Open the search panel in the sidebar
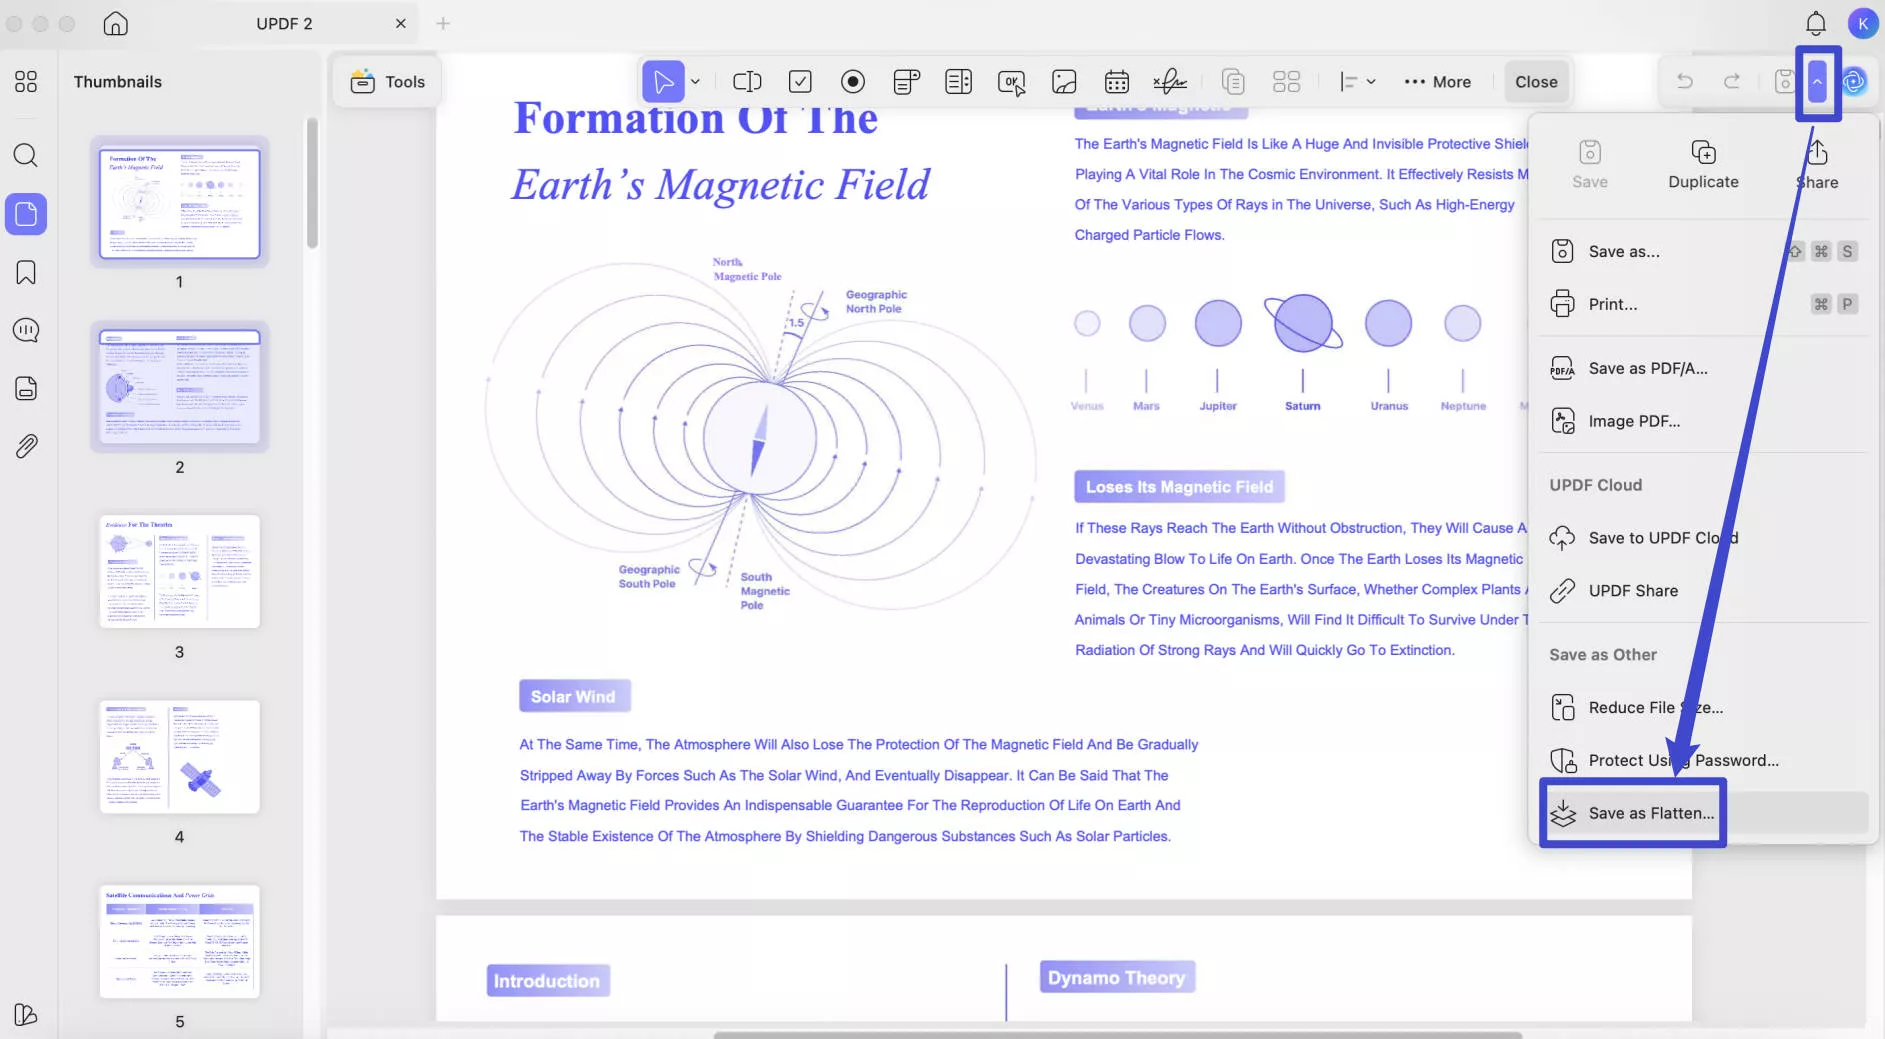The width and height of the screenshot is (1885, 1039). coord(26,155)
